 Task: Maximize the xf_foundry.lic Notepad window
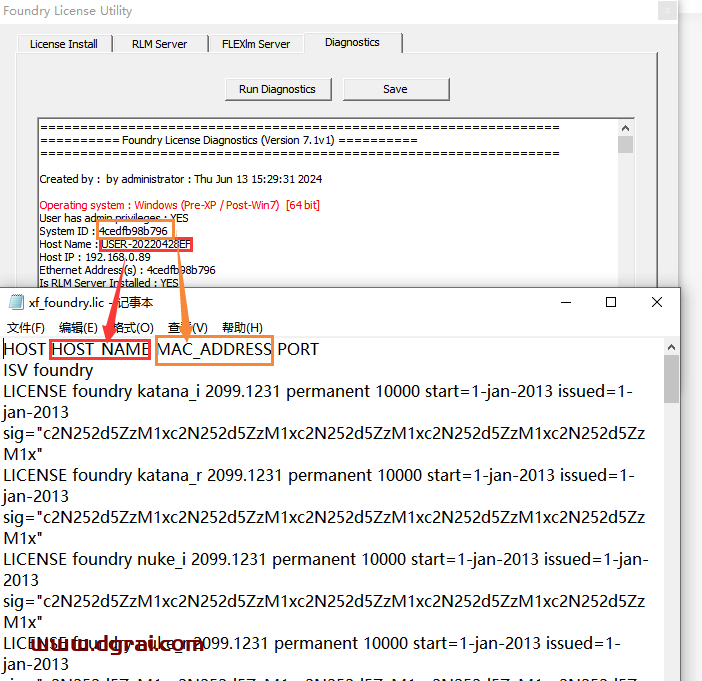point(611,303)
